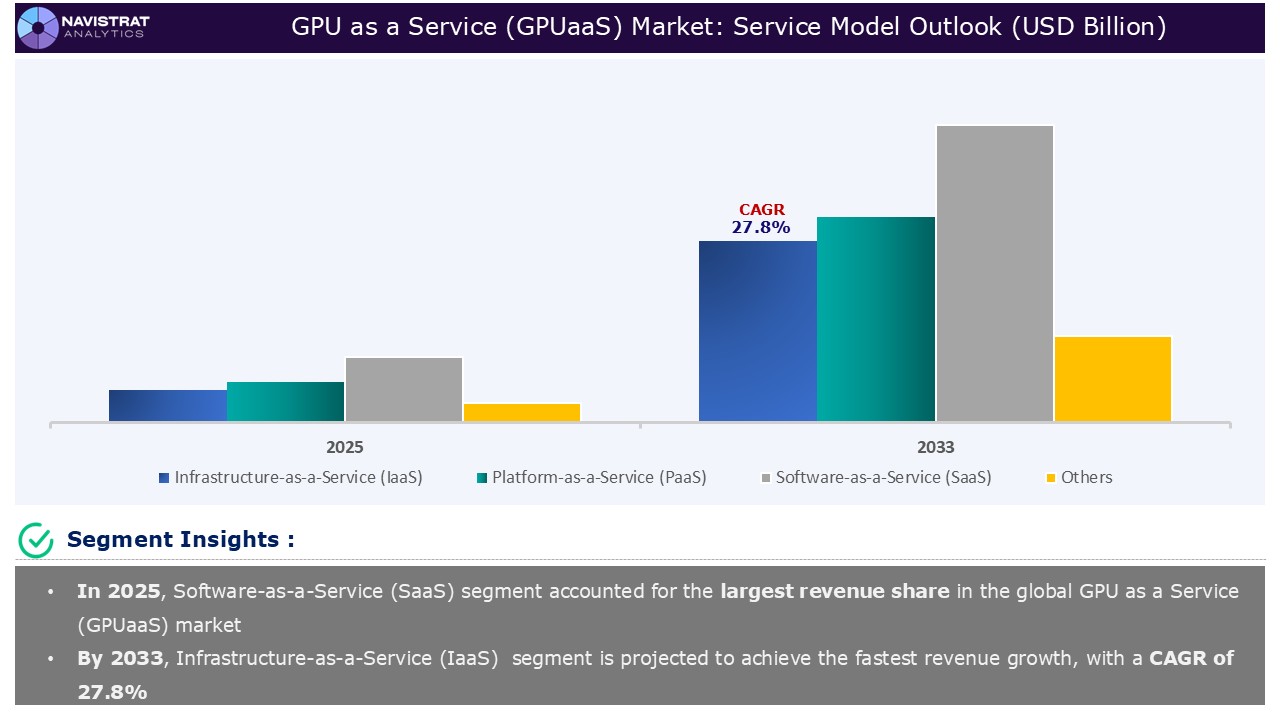
Task: Select the PaaS teal legend swatch
Action: (x=482, y=478)
